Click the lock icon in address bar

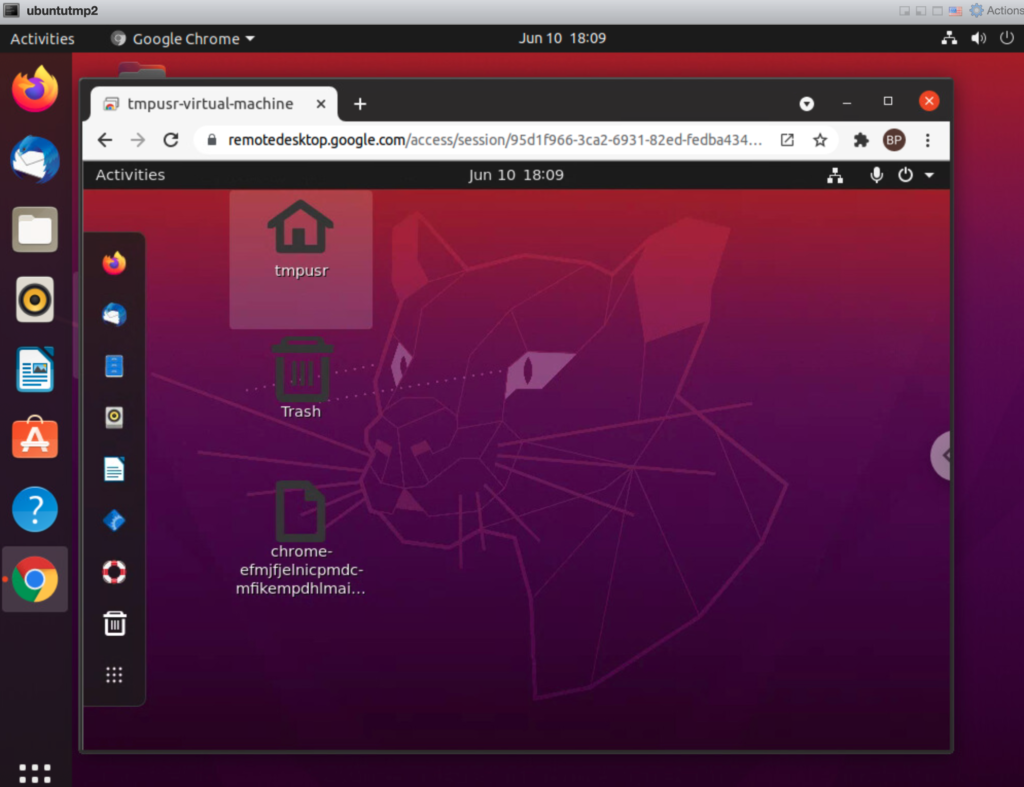pos(211,140)
